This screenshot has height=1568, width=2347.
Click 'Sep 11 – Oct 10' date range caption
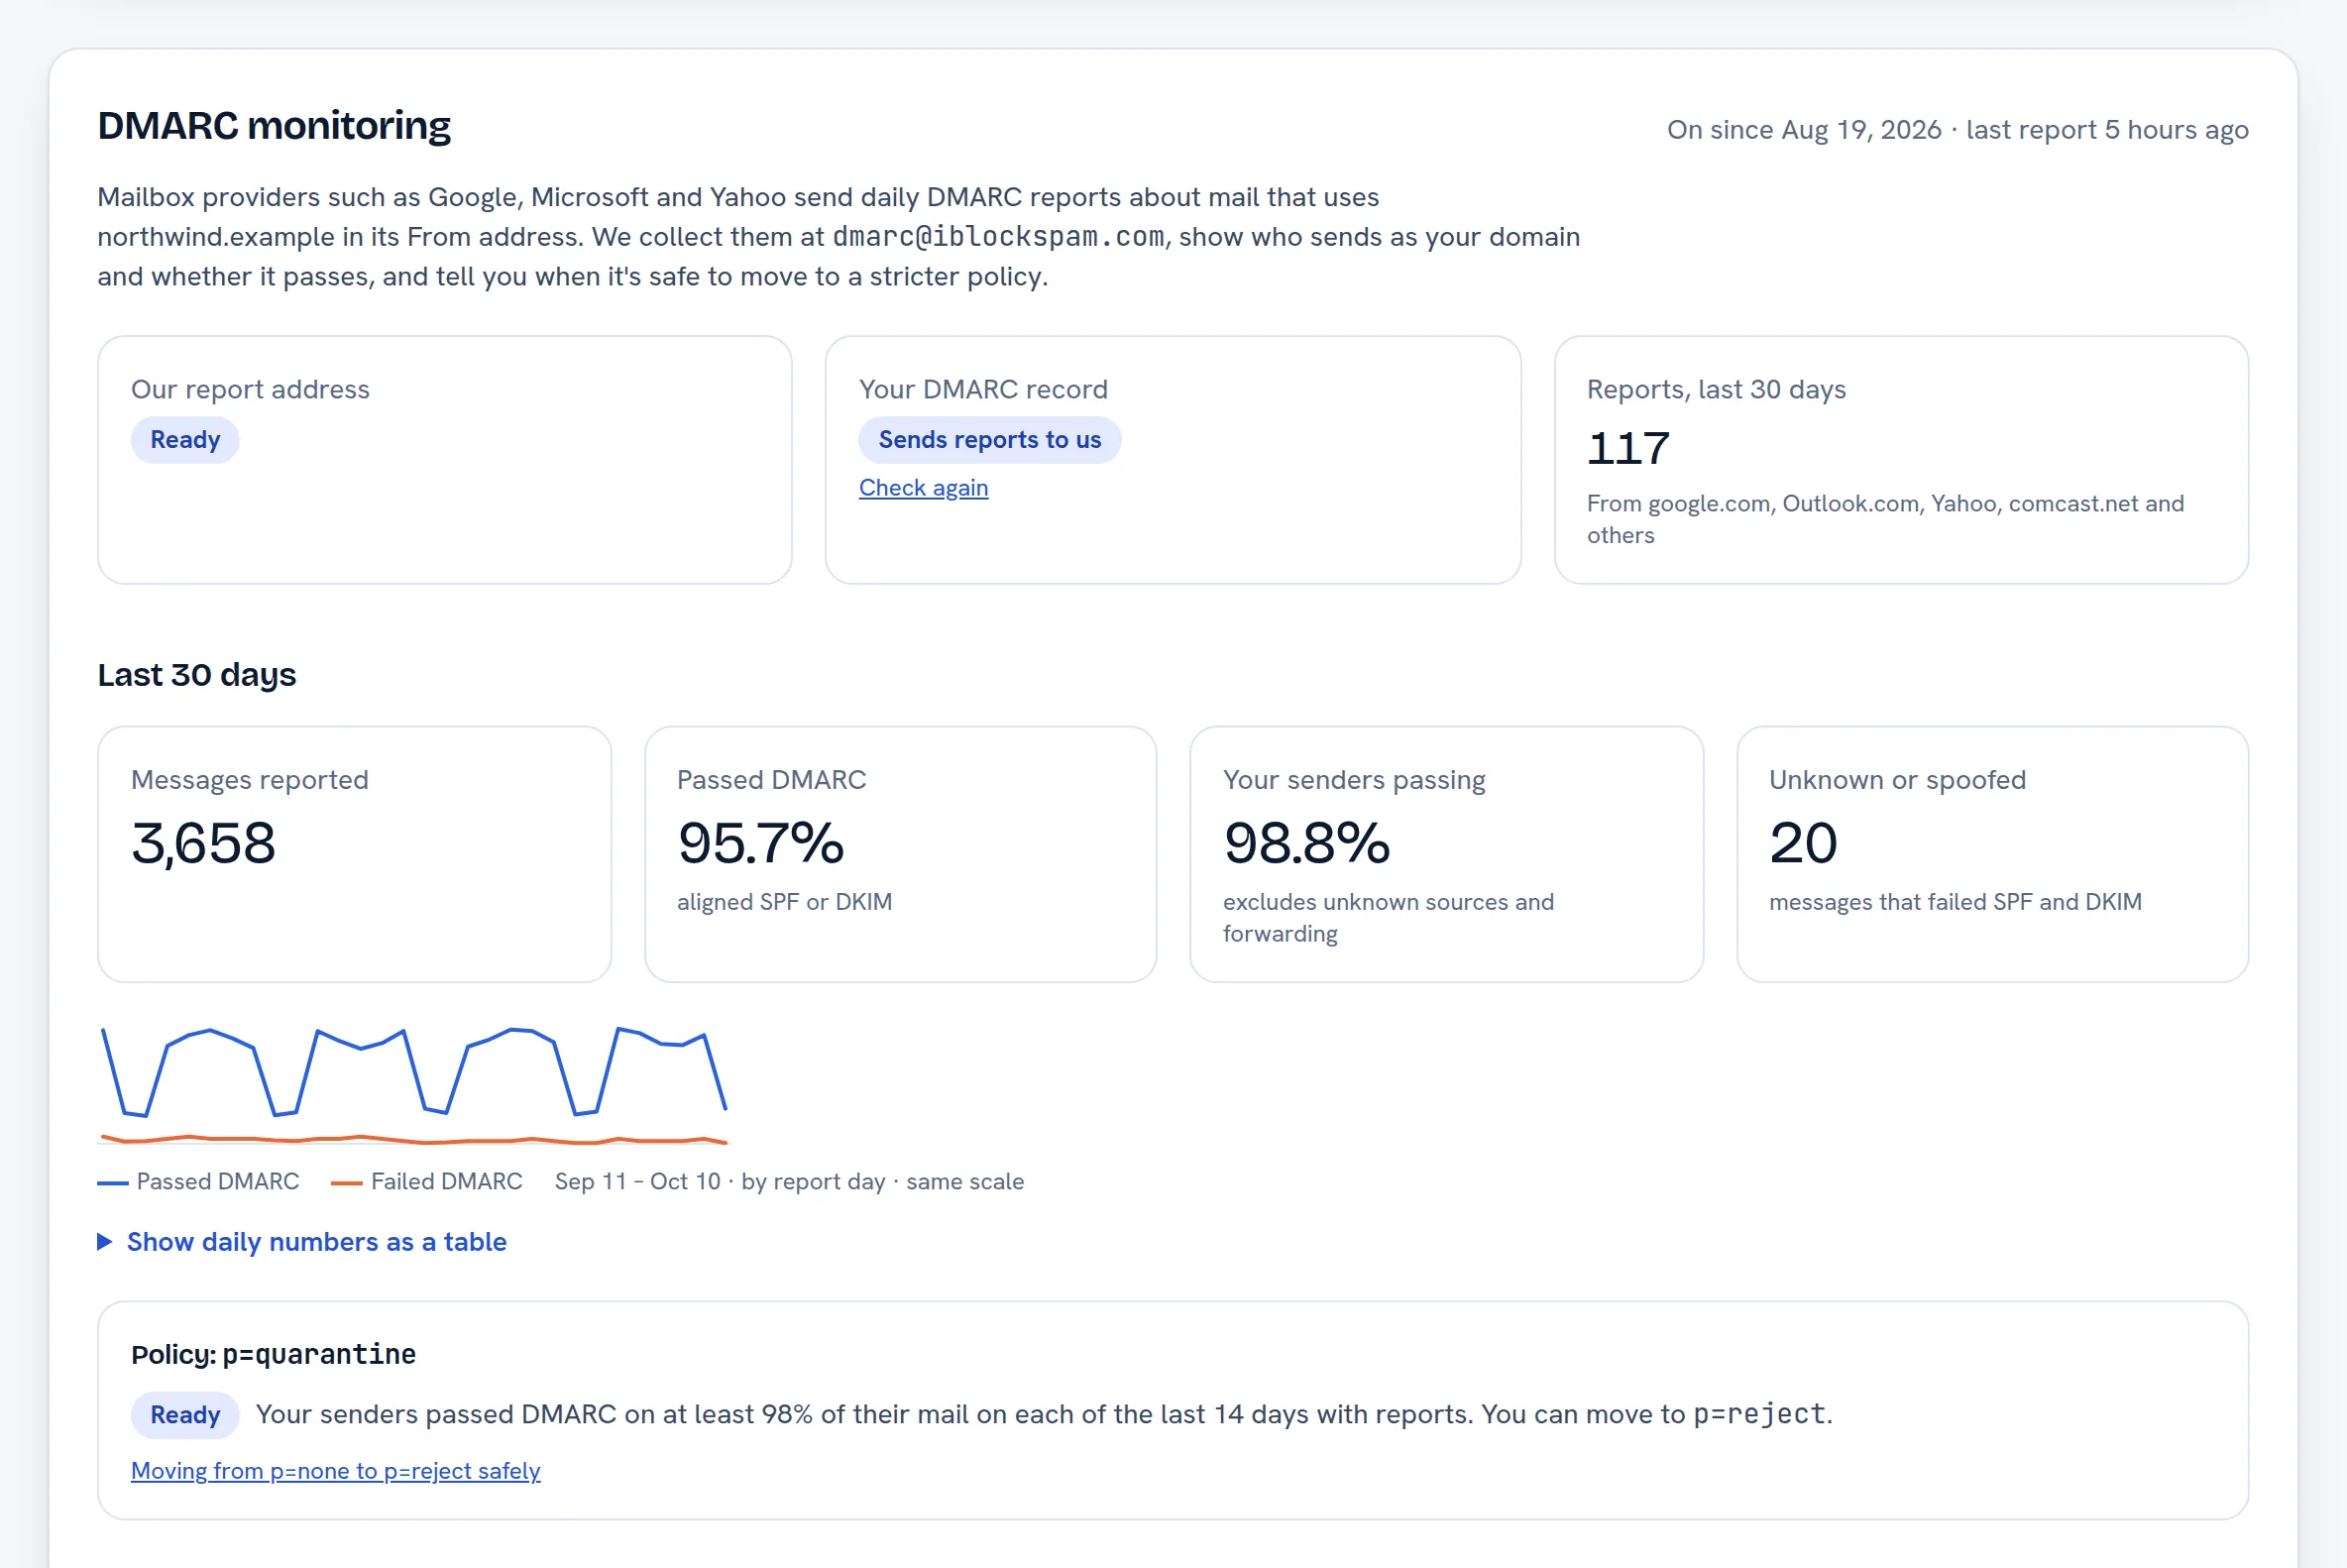coord(638,1181)
